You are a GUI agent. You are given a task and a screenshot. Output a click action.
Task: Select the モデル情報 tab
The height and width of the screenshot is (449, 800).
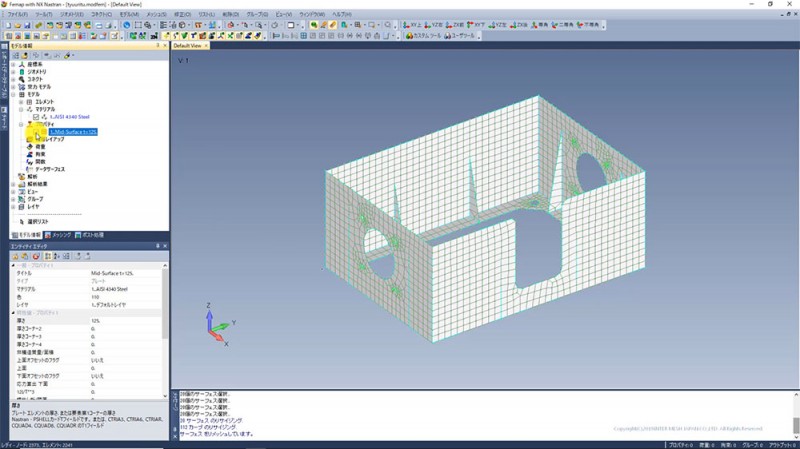(27, 235)
